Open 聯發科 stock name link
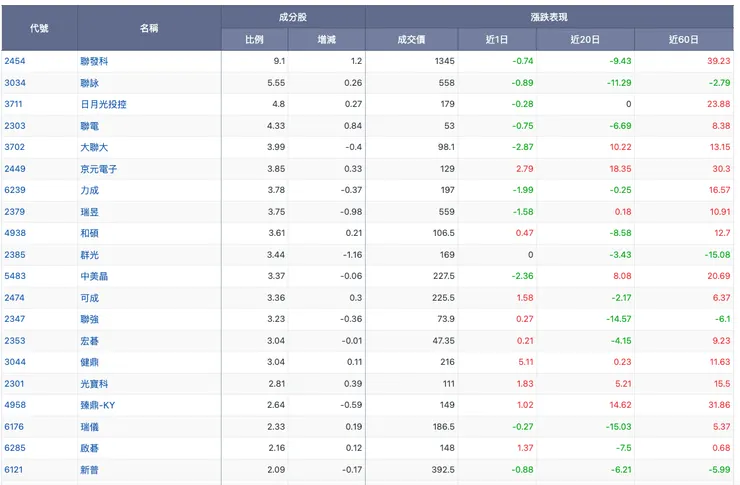 point(94,61)
